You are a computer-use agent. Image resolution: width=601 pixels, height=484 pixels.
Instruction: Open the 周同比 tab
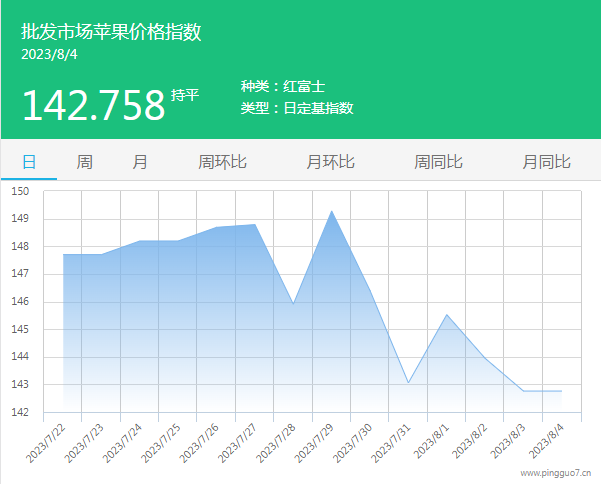tap(438, 162)
